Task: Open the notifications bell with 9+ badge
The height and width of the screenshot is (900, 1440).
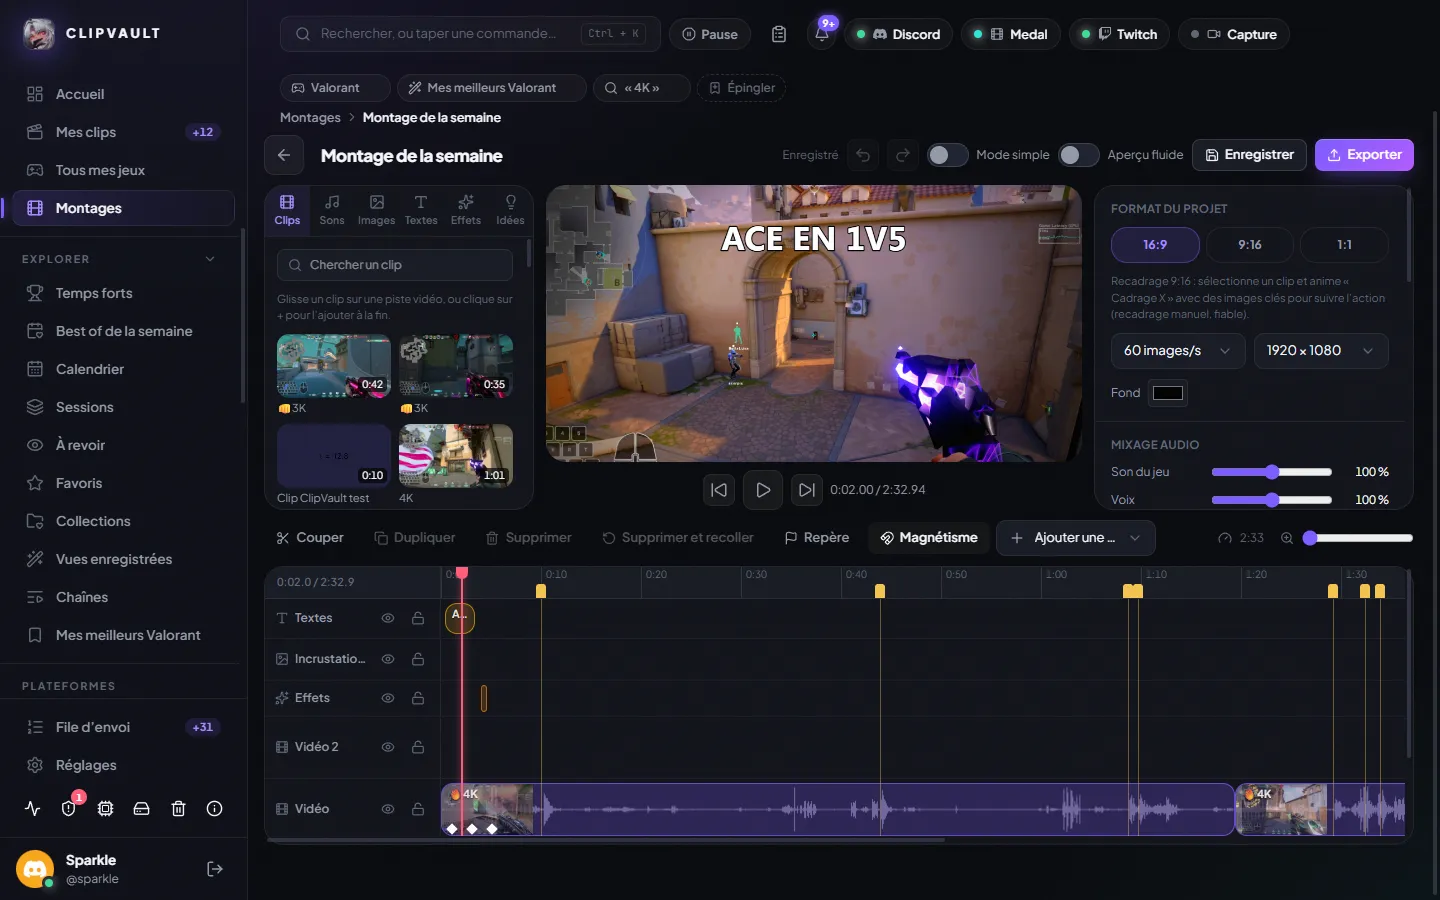Action: [822, 34]
